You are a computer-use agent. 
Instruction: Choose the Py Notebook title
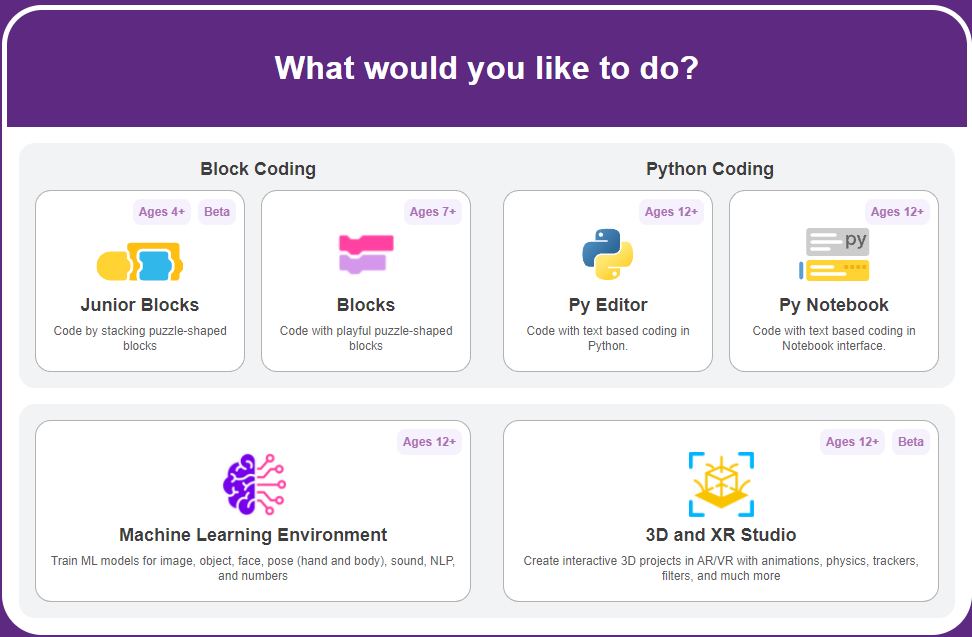(x=834, y=305)
